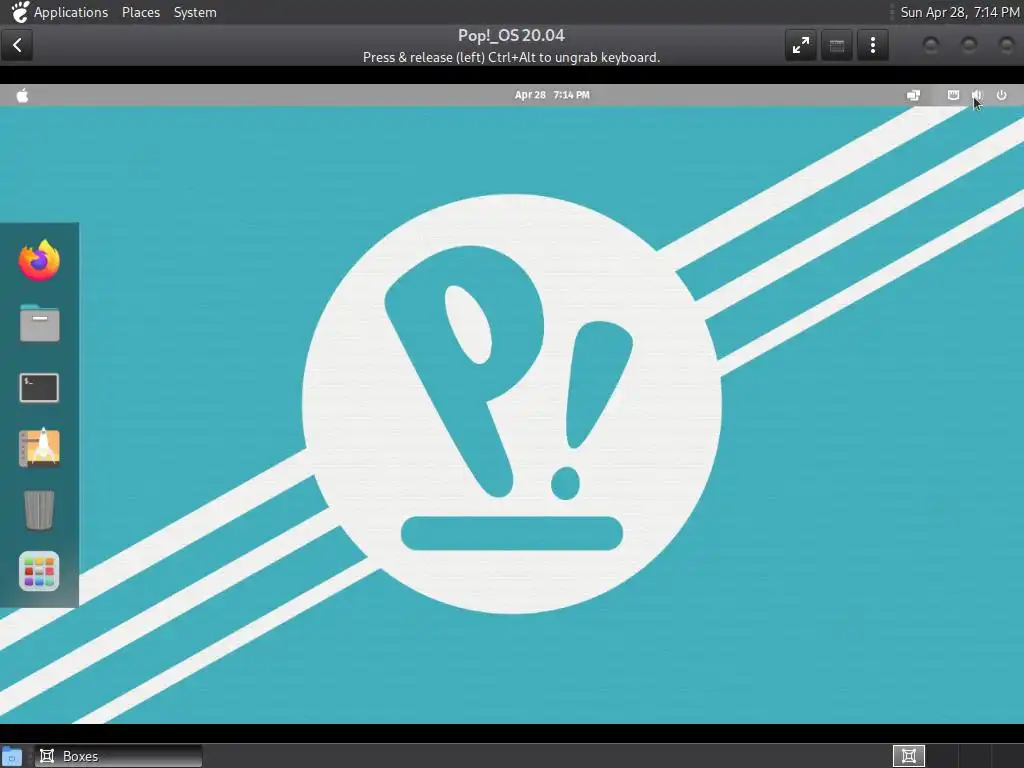Viewport: 1024px width, 768px height.
Task: Open the guest Apr 28 7:14 PM clock
Action: (552, 95)
